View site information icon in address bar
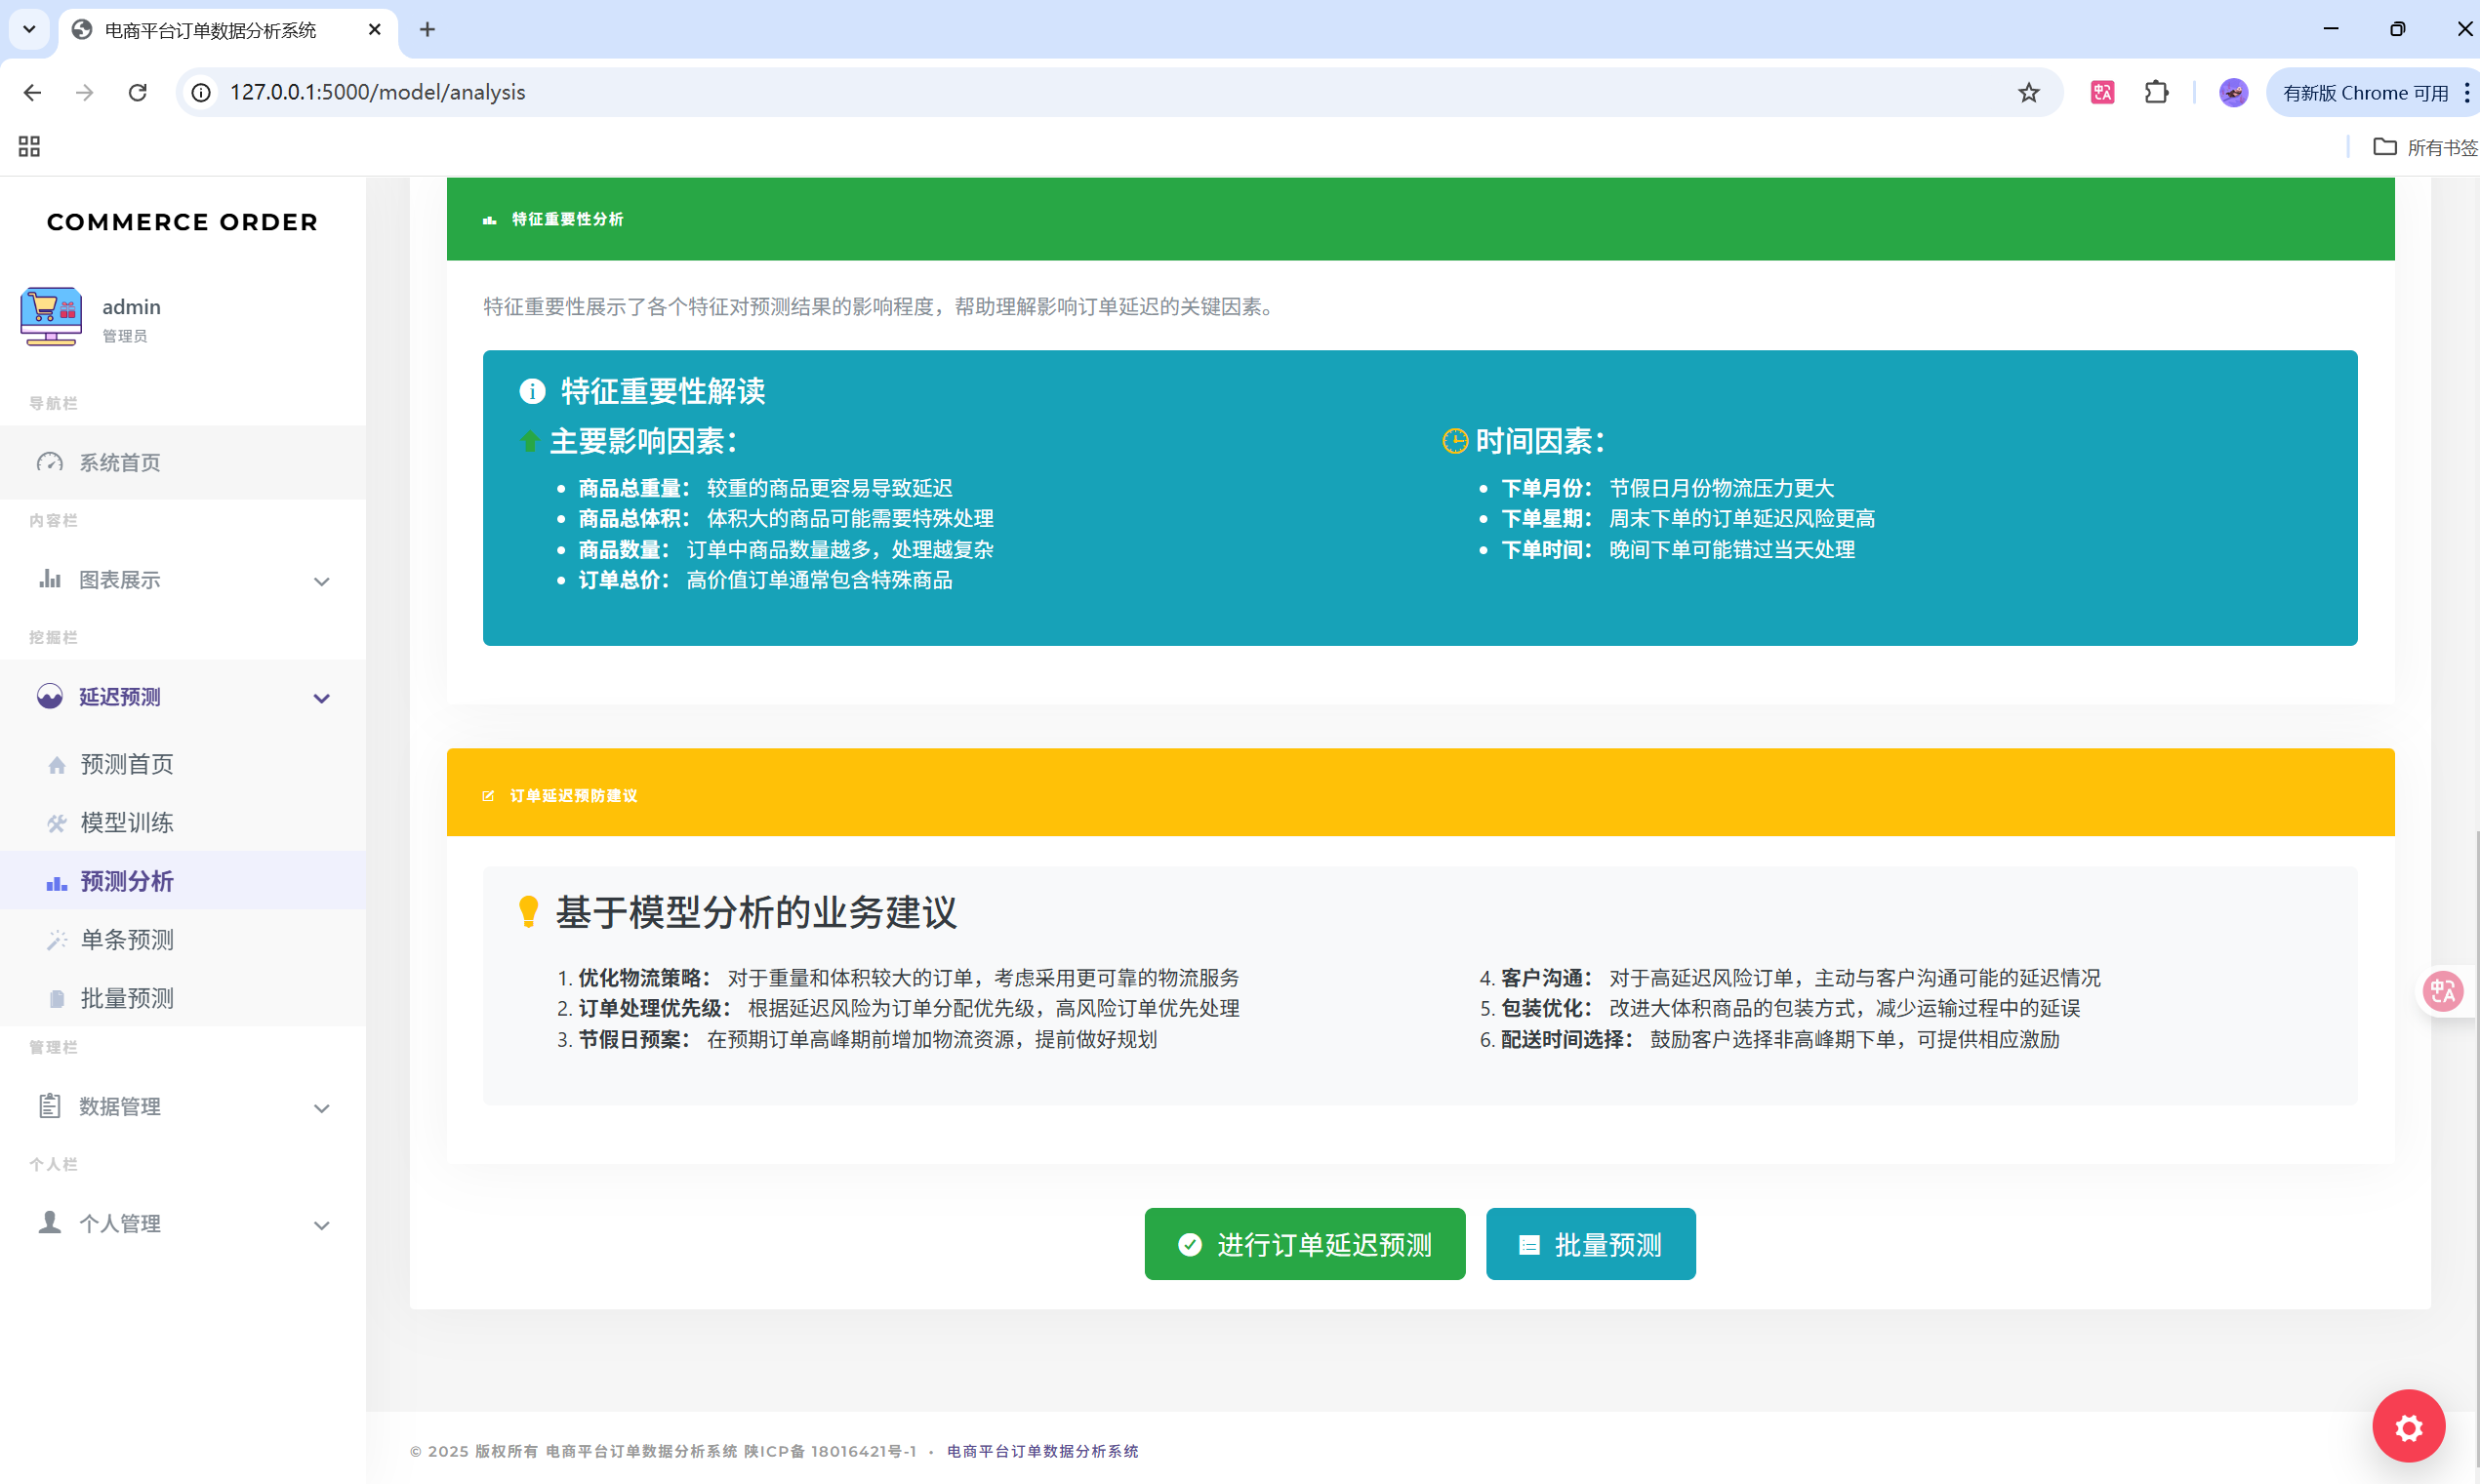This screenshot has width=2480, height=1484. (201, 93)
